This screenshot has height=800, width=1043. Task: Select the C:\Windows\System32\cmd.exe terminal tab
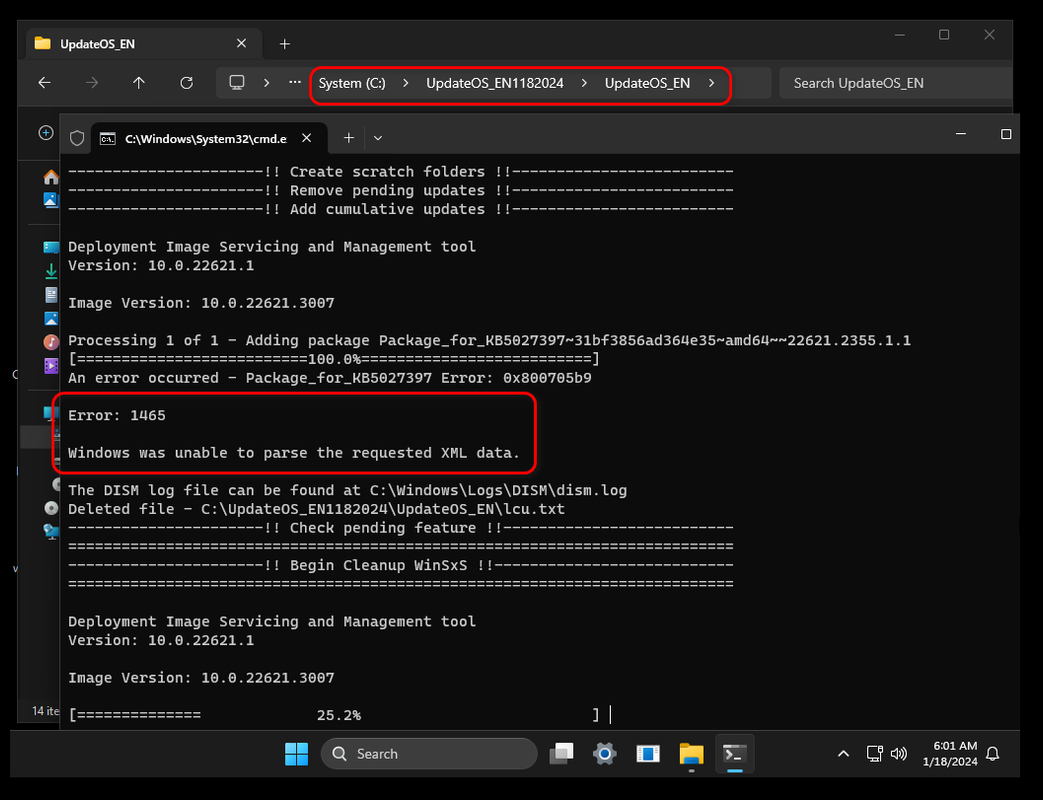coord(209,138)
